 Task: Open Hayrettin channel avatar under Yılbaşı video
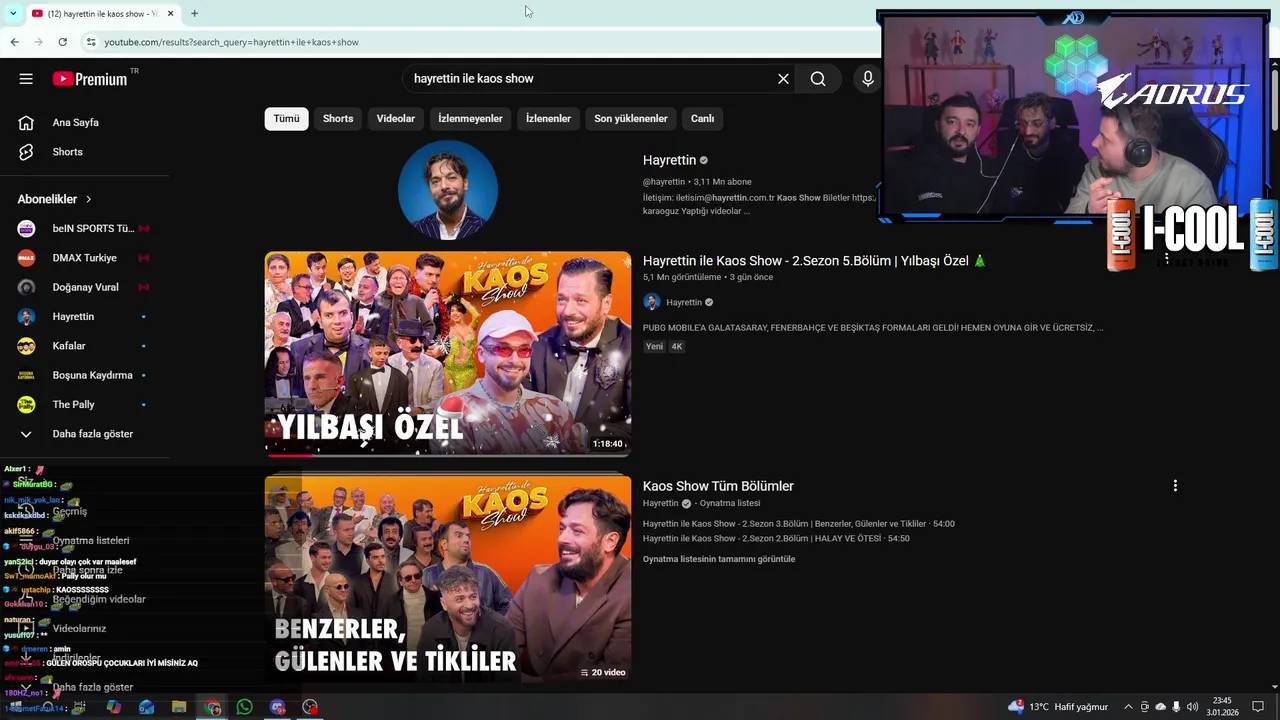coord(652,302)
